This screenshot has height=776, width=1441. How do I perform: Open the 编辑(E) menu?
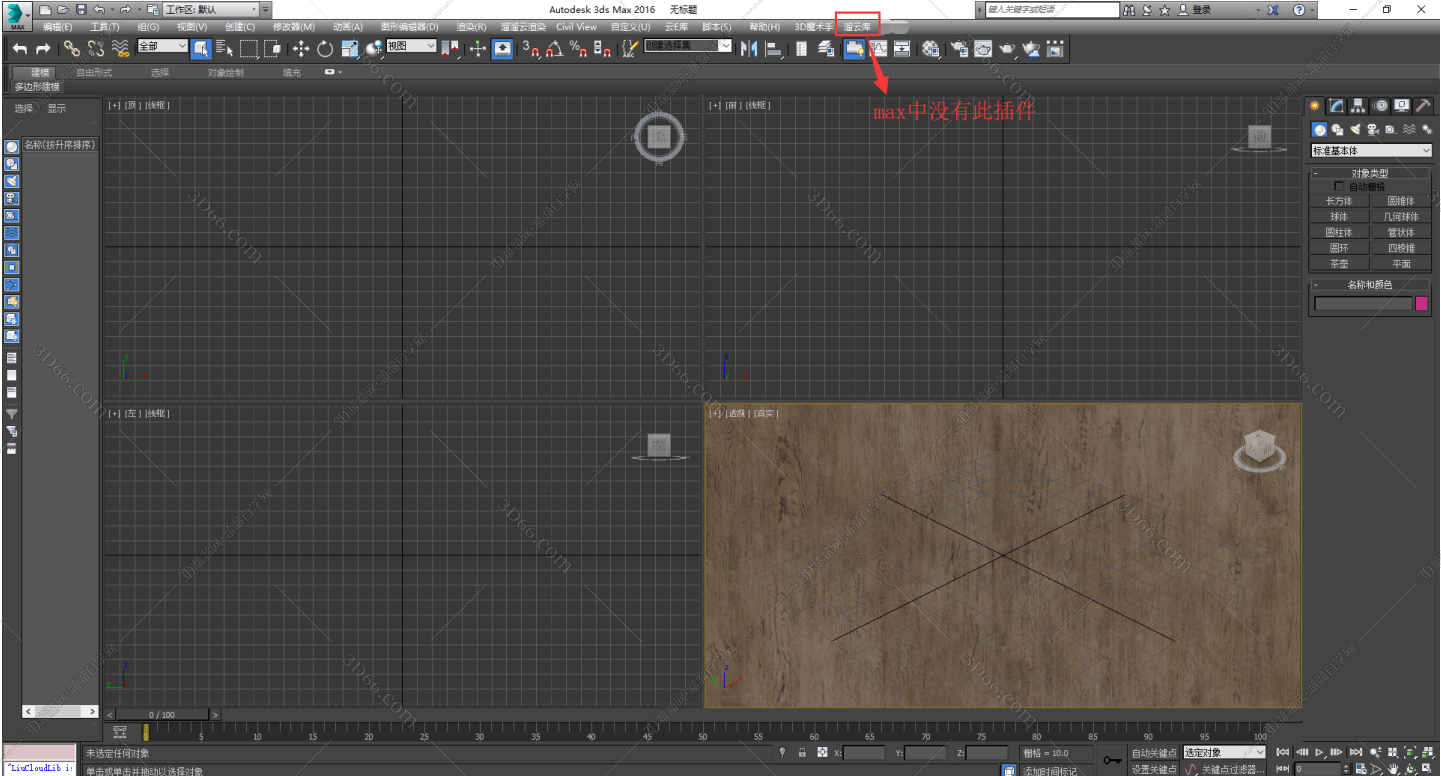click(57, 27)
